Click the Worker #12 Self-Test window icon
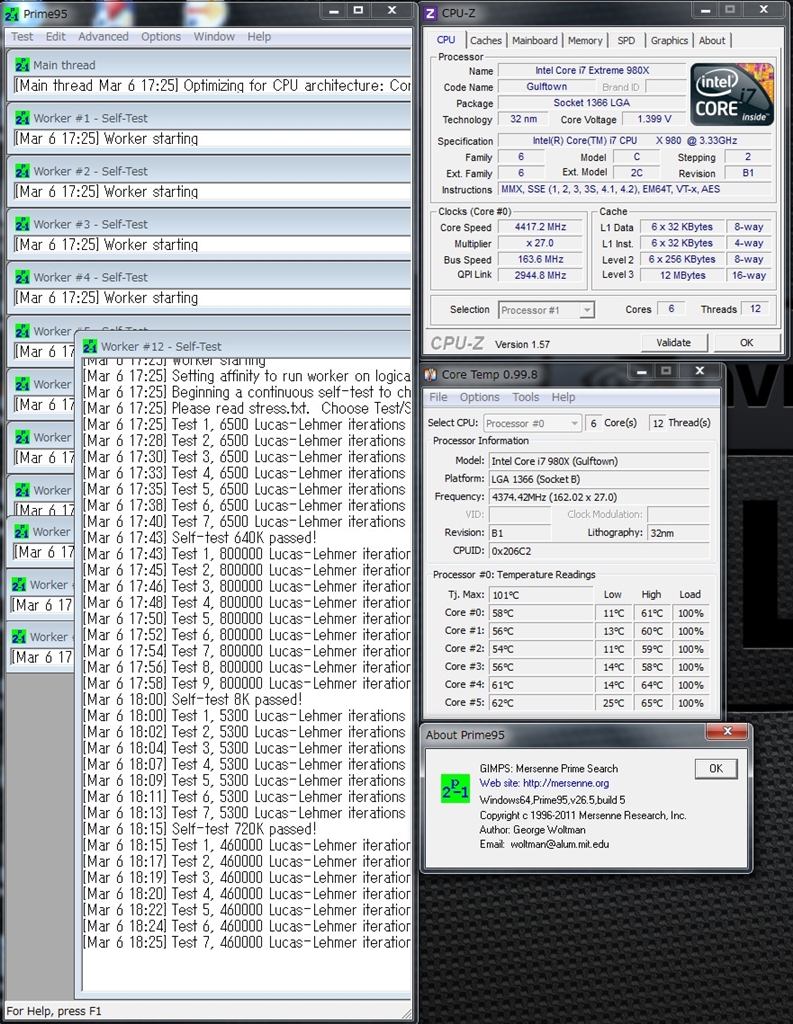The width and height of the screenshot is (793, 1024). (x=90, y=346)
